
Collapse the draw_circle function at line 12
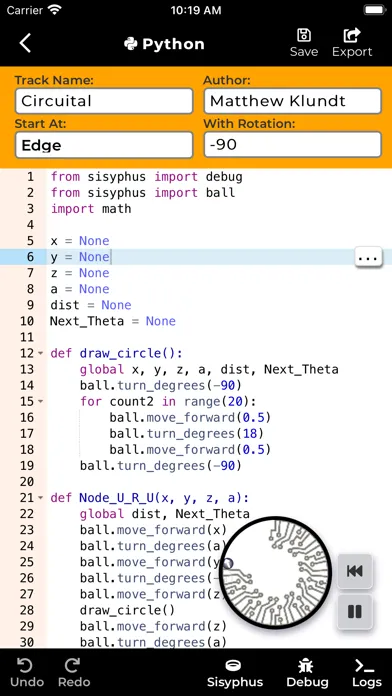40,353
